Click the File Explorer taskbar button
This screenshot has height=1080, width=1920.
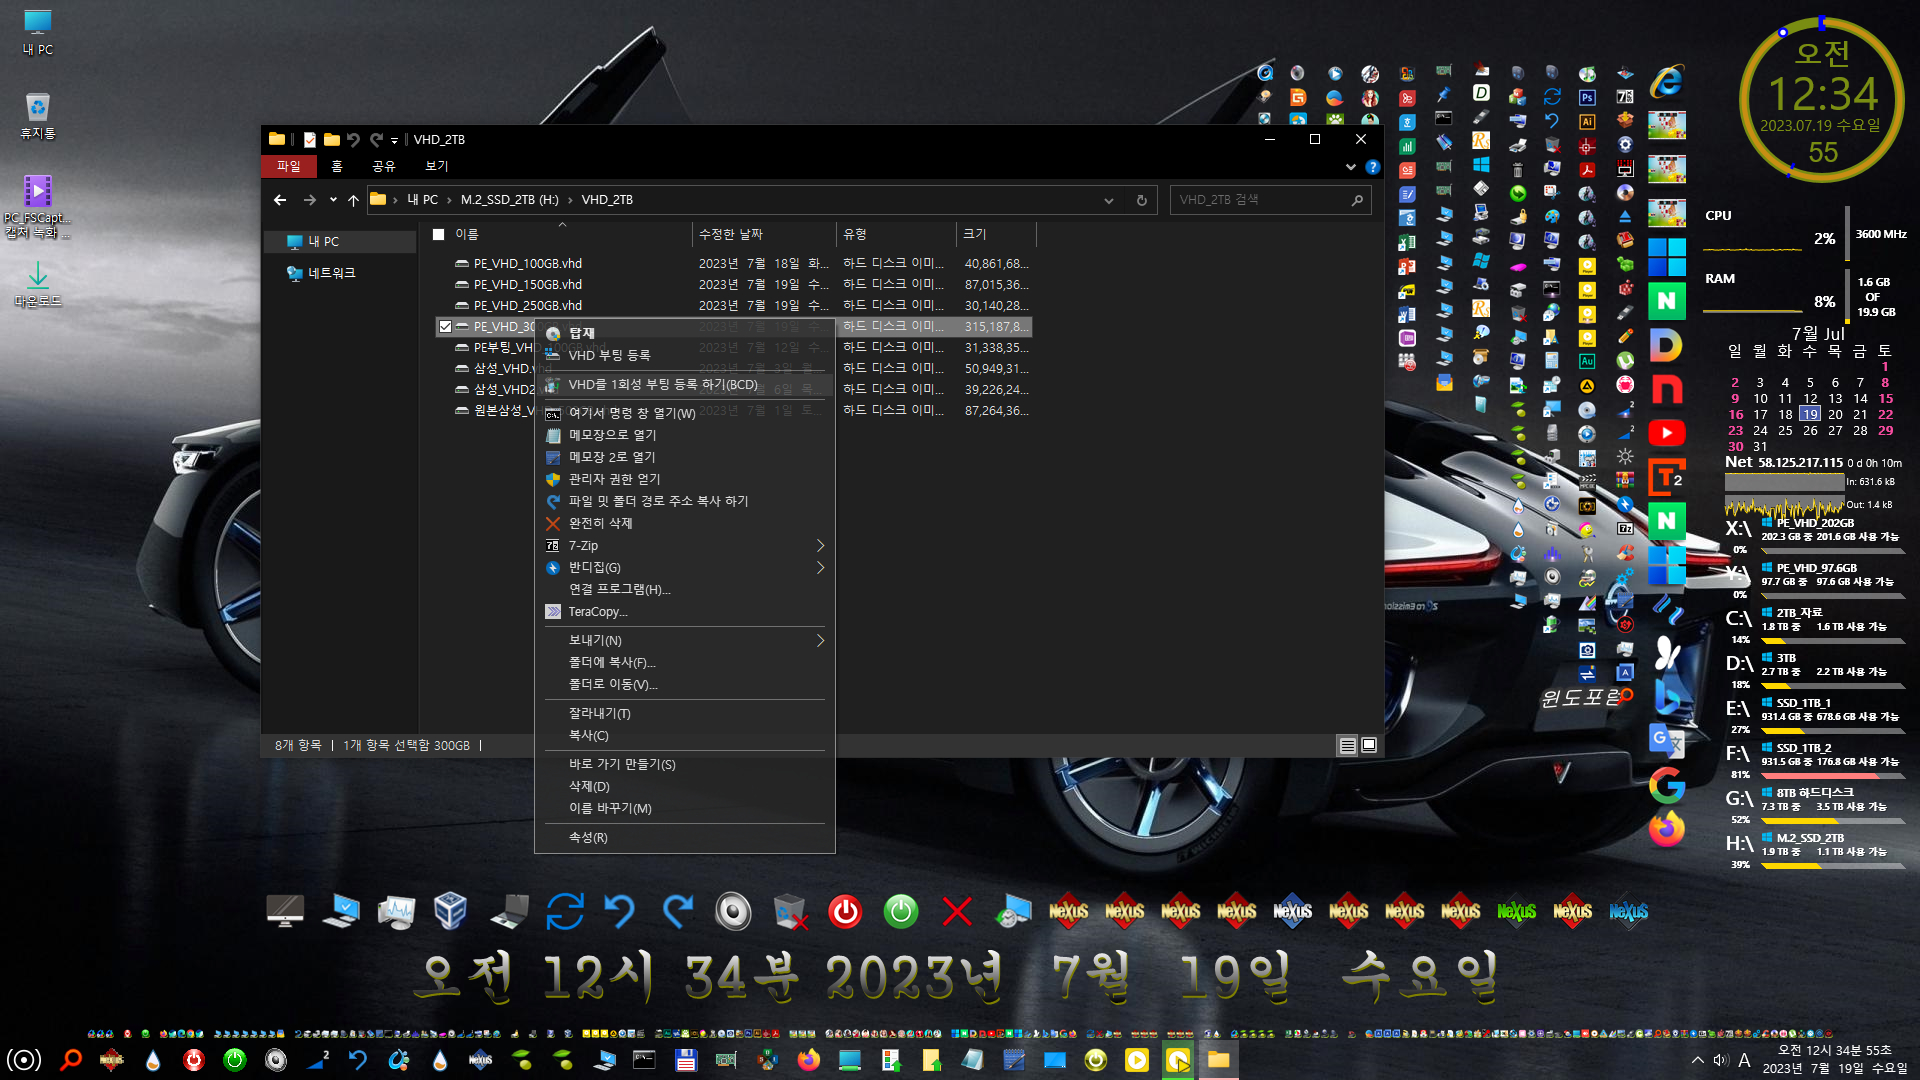click(x=1218, y=1060)
